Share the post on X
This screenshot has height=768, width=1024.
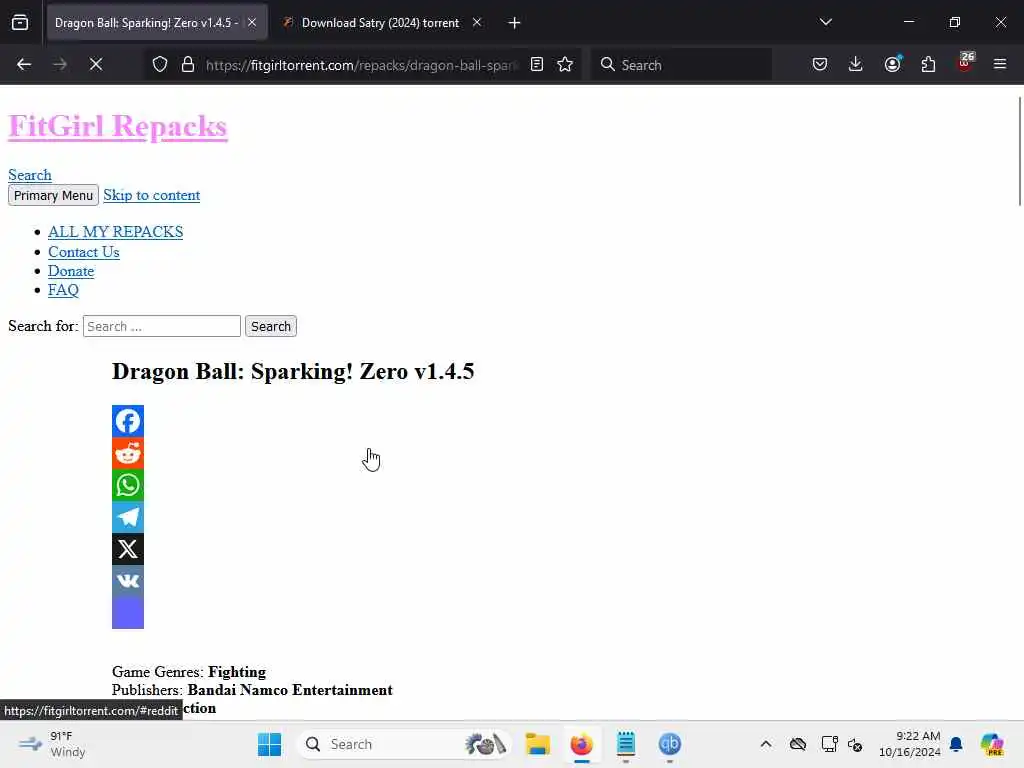[x=128, y=549]
